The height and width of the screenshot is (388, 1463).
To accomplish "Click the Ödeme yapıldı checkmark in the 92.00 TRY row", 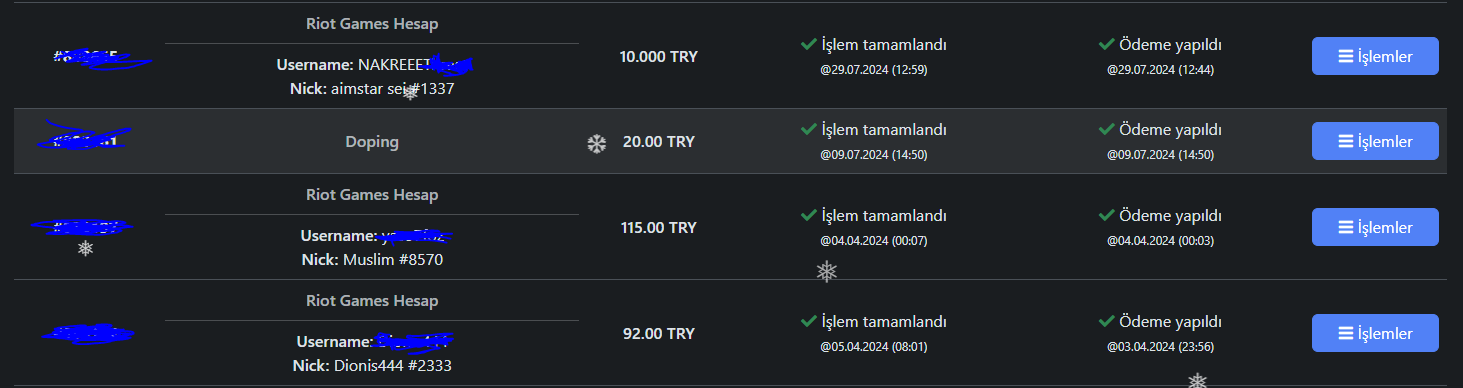I will [1106, 322].
